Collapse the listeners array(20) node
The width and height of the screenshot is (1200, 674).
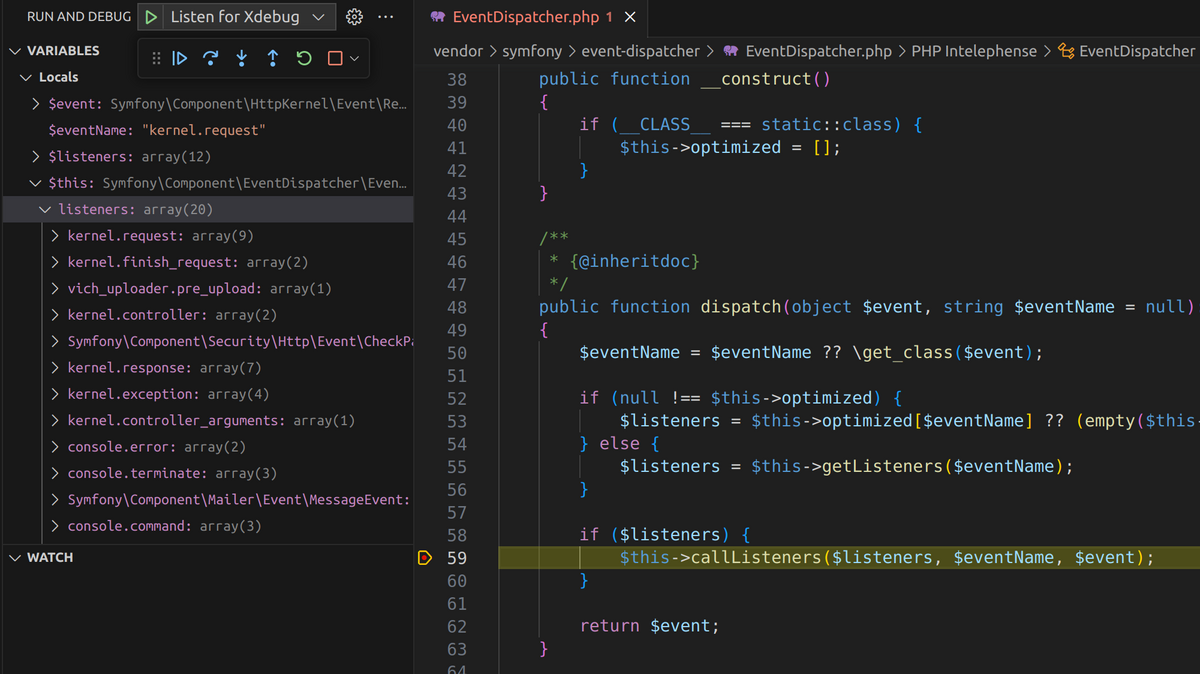[x=45, y=210]
